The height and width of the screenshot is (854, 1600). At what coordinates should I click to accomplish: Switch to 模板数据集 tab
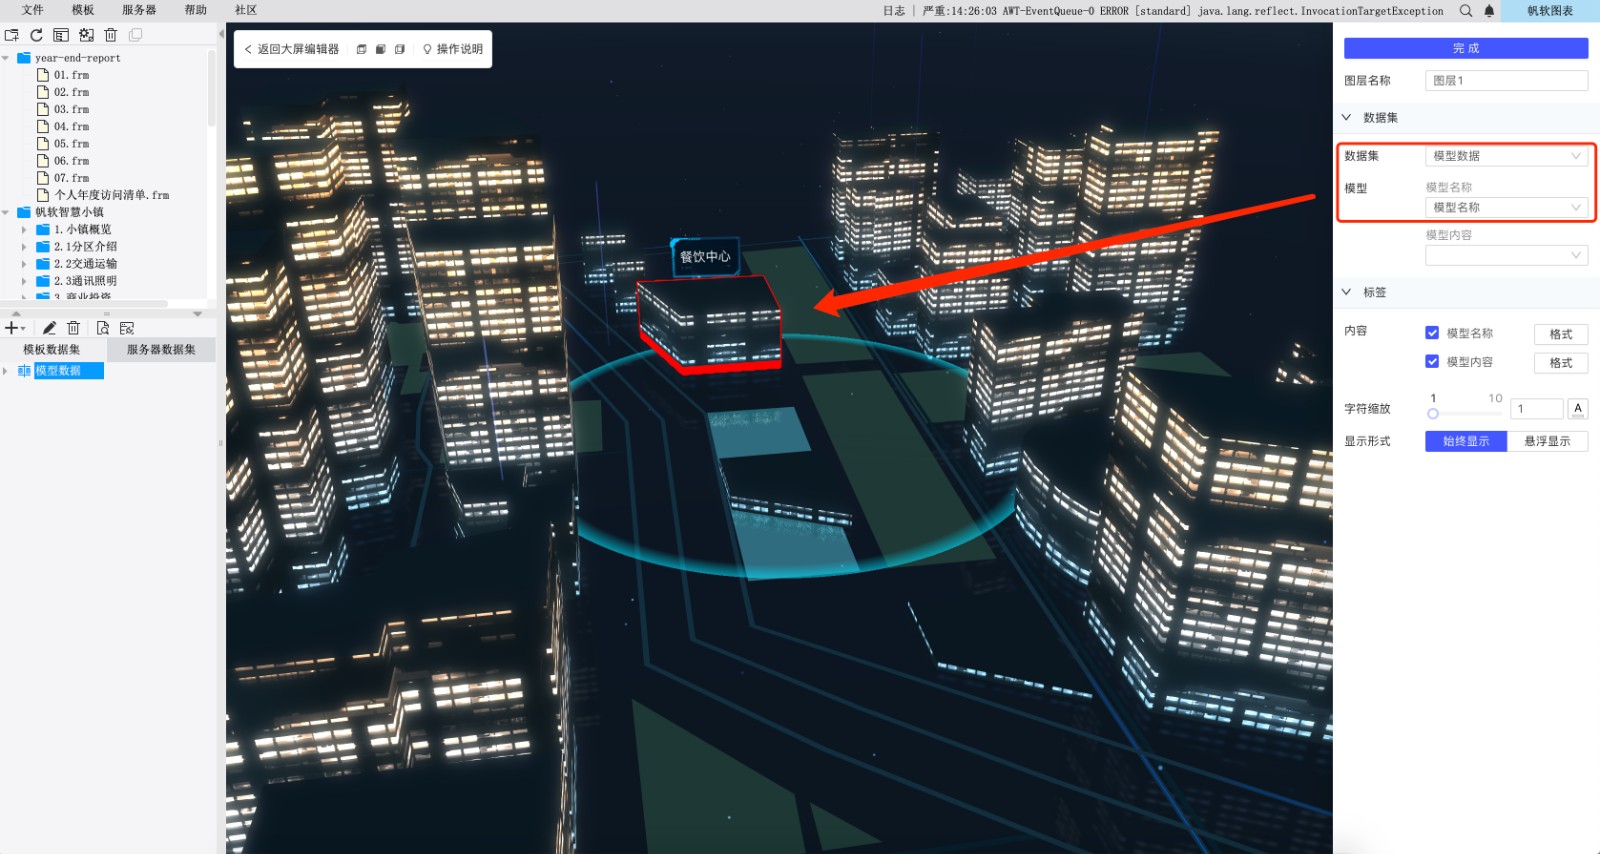(52, 349)
